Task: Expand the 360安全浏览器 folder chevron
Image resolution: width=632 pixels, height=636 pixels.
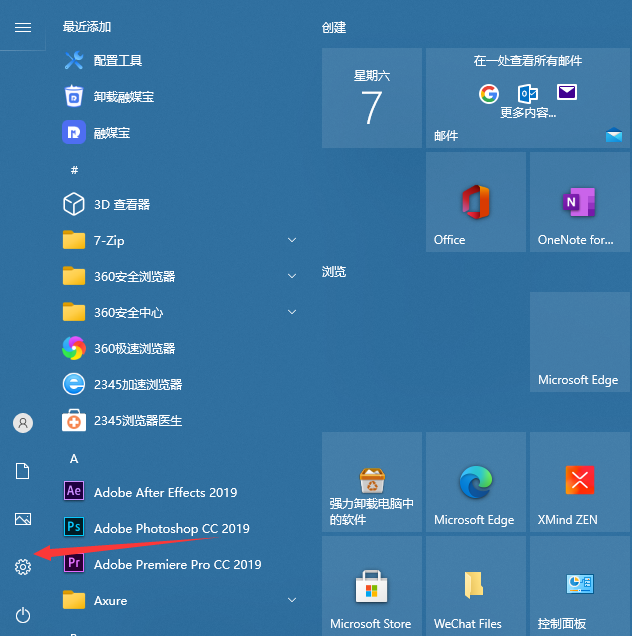Action: coord(292,276)
